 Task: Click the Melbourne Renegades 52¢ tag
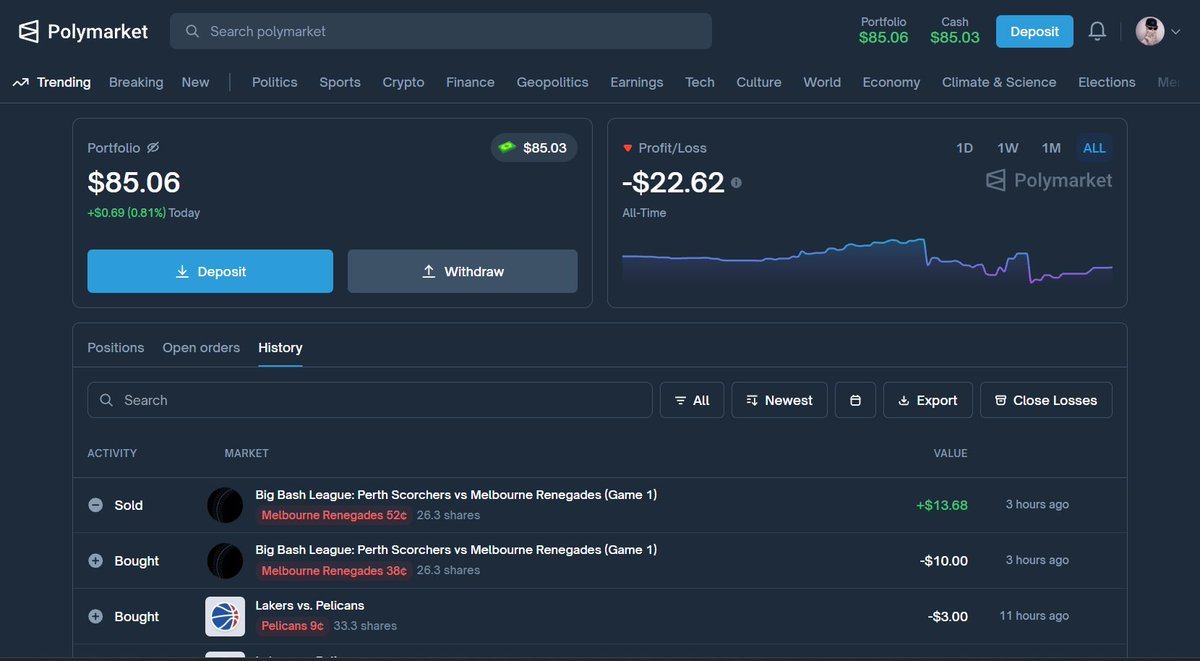tap(334, 516)
